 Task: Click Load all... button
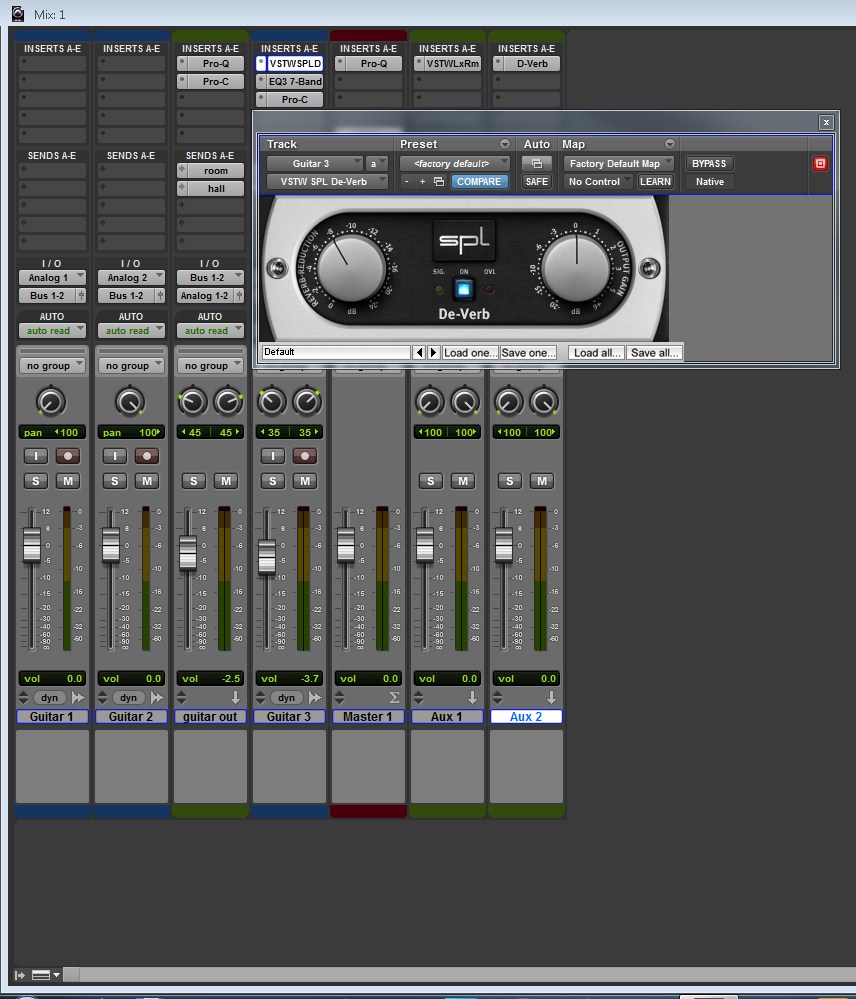pyautogui.click(x=597, y=353)
